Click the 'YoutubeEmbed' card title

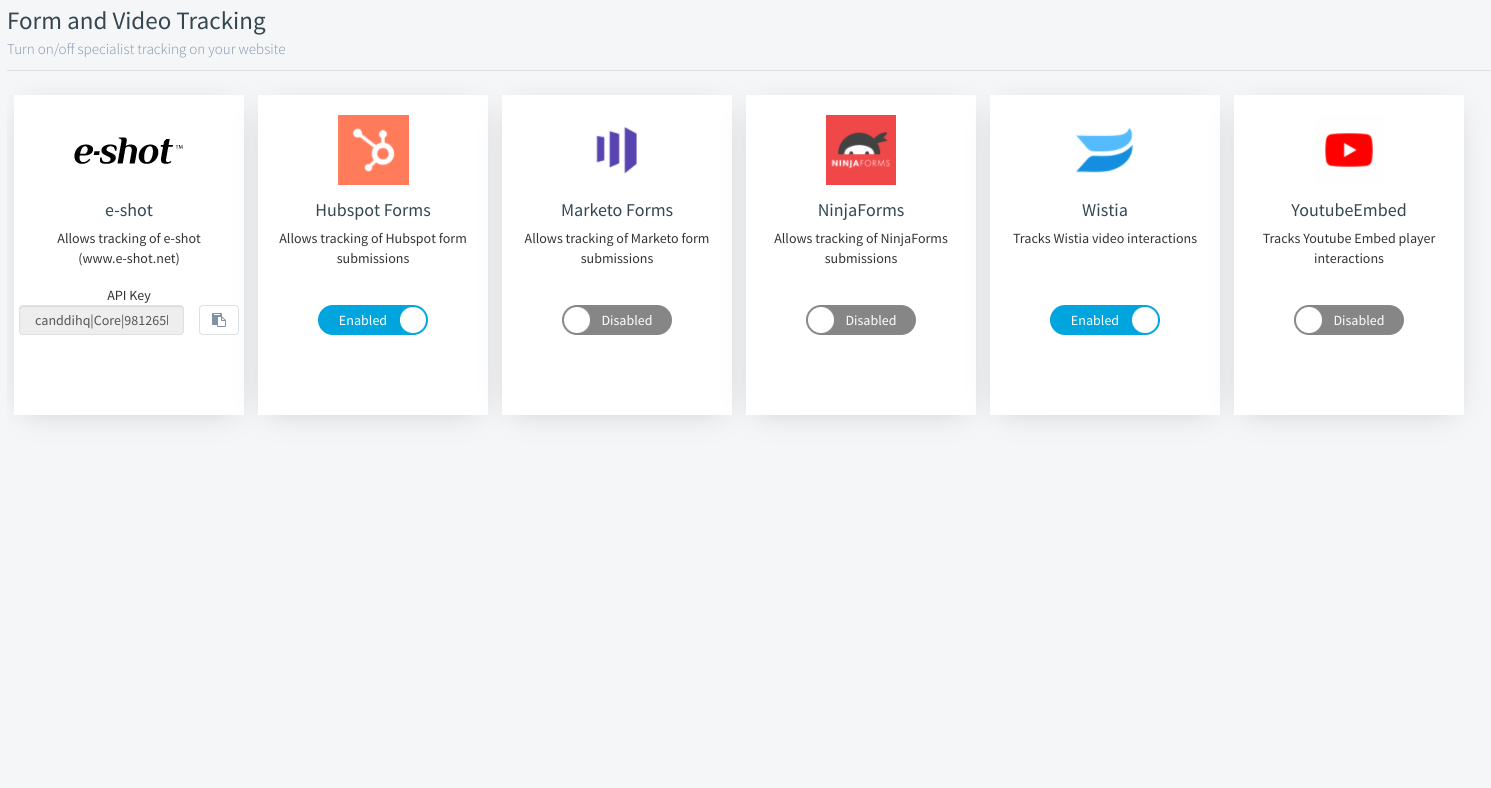coord(1349,210)
